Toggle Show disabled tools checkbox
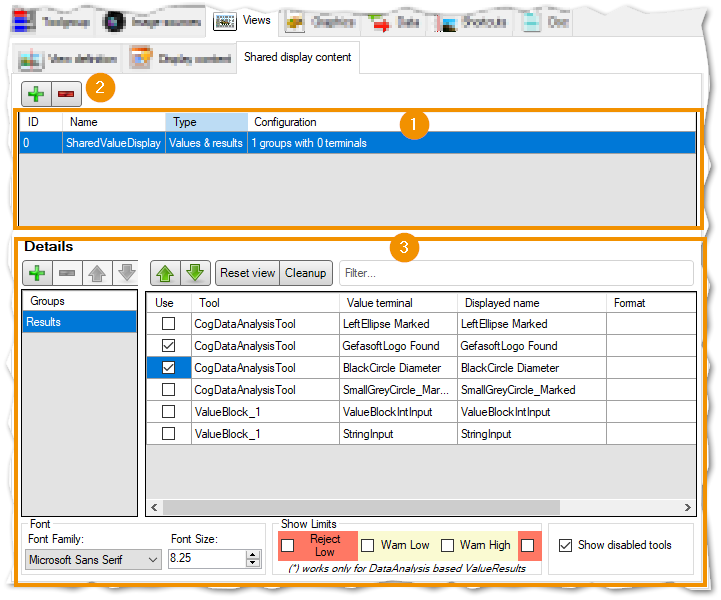 click(x=565, y=545)
